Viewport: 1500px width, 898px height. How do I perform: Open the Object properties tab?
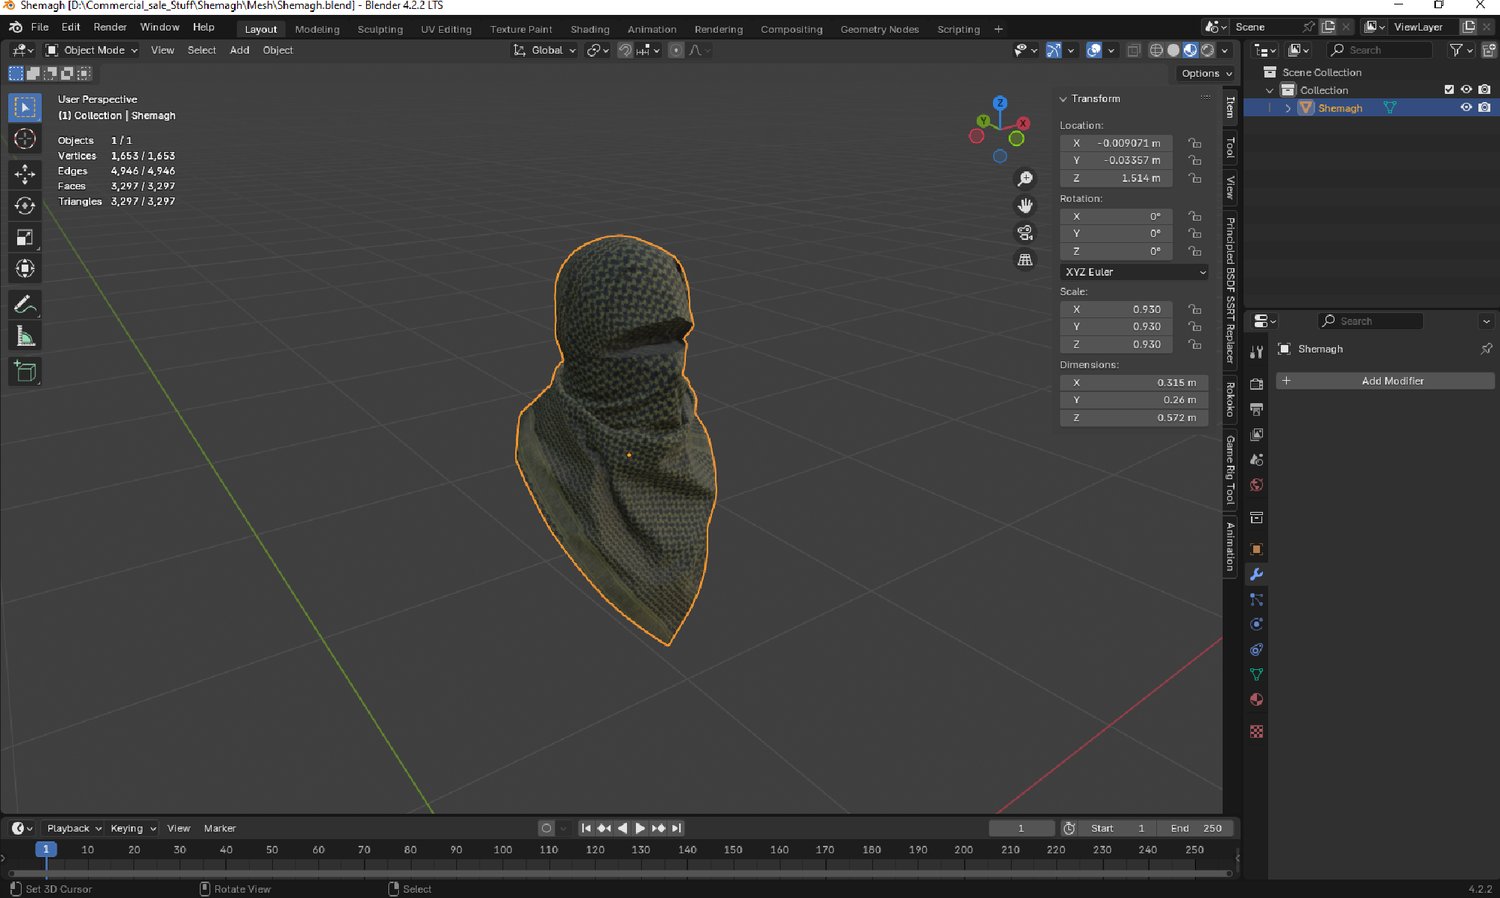(1257, 549)
